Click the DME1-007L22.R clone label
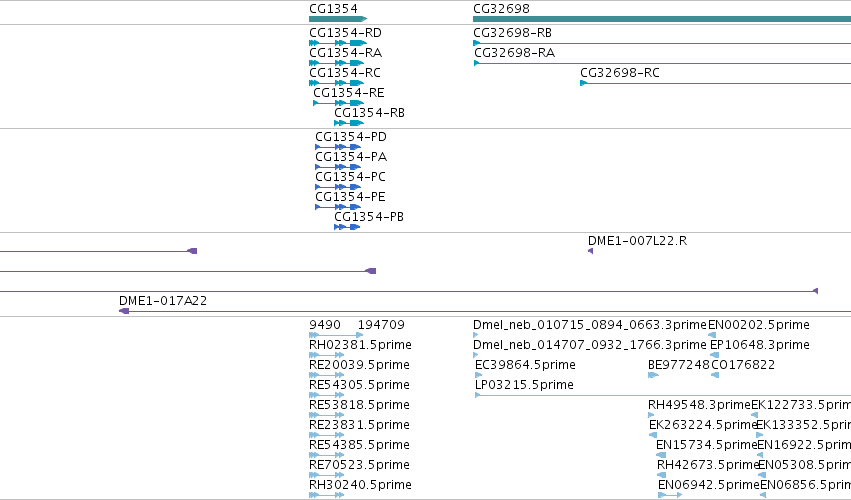 637,241
